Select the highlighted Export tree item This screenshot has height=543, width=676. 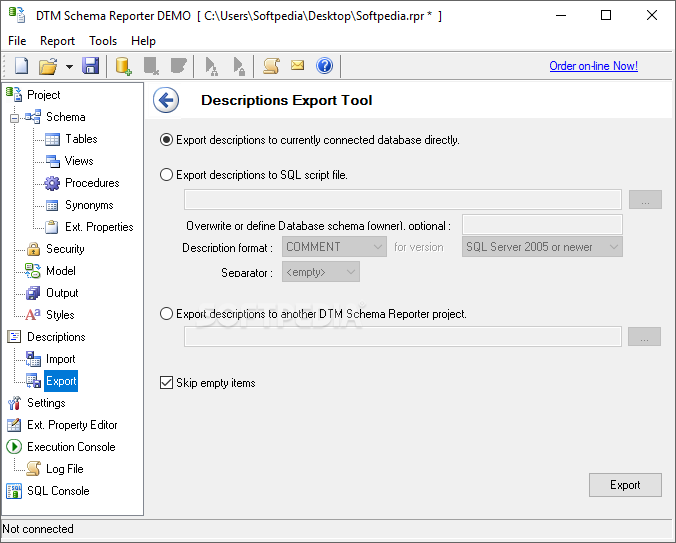tap(61, 381)
